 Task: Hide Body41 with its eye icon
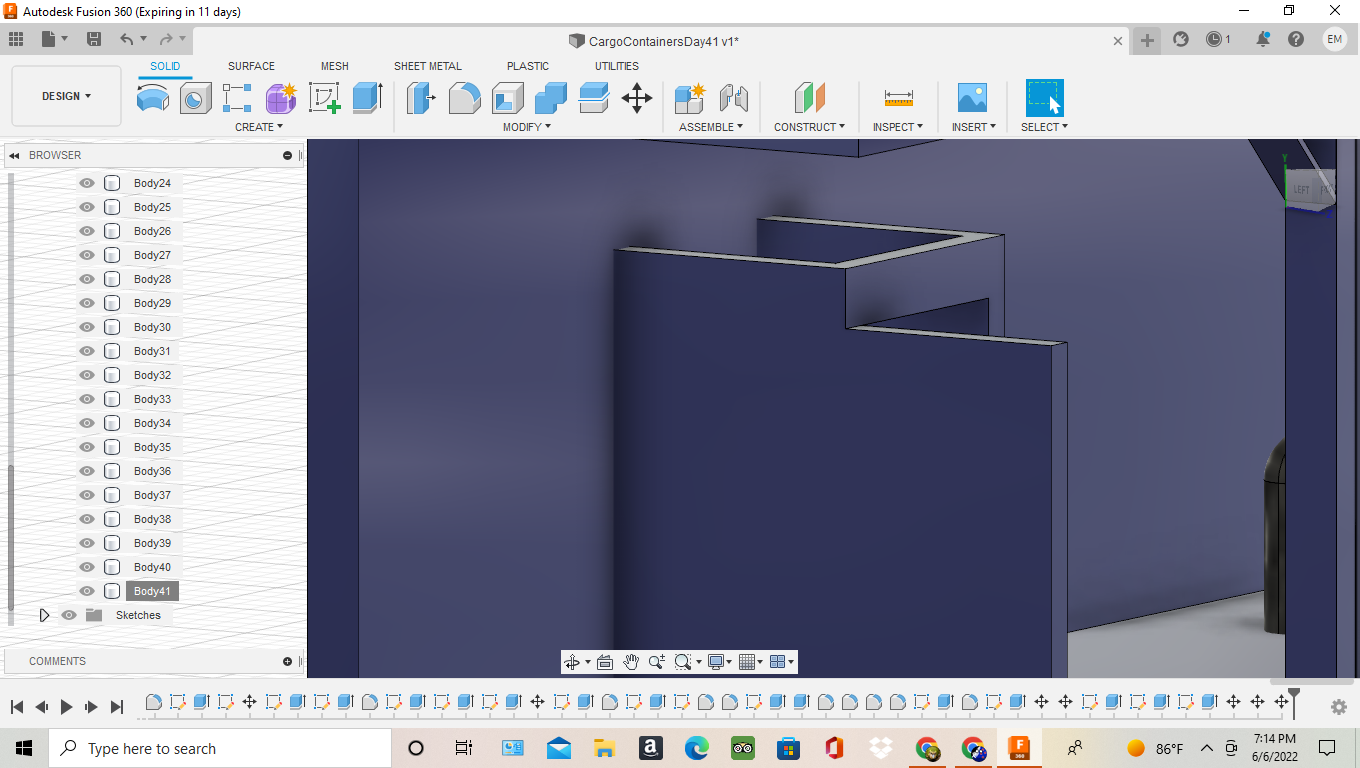click(x=87, y=591)
